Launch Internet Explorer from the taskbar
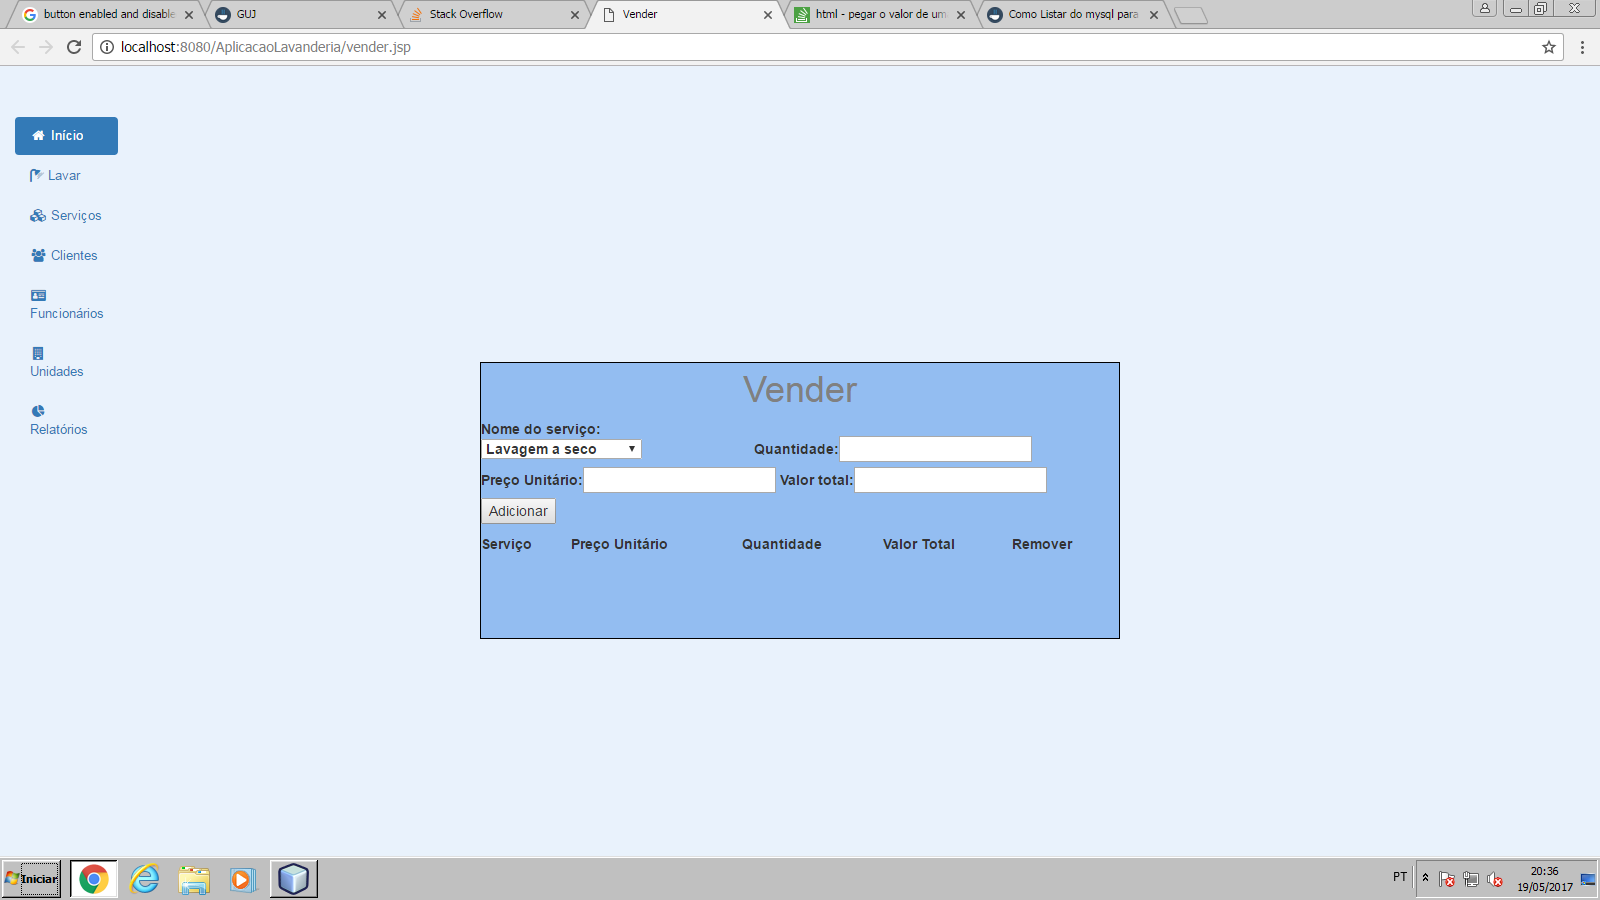1600x900 pixels. click(145, 879)
